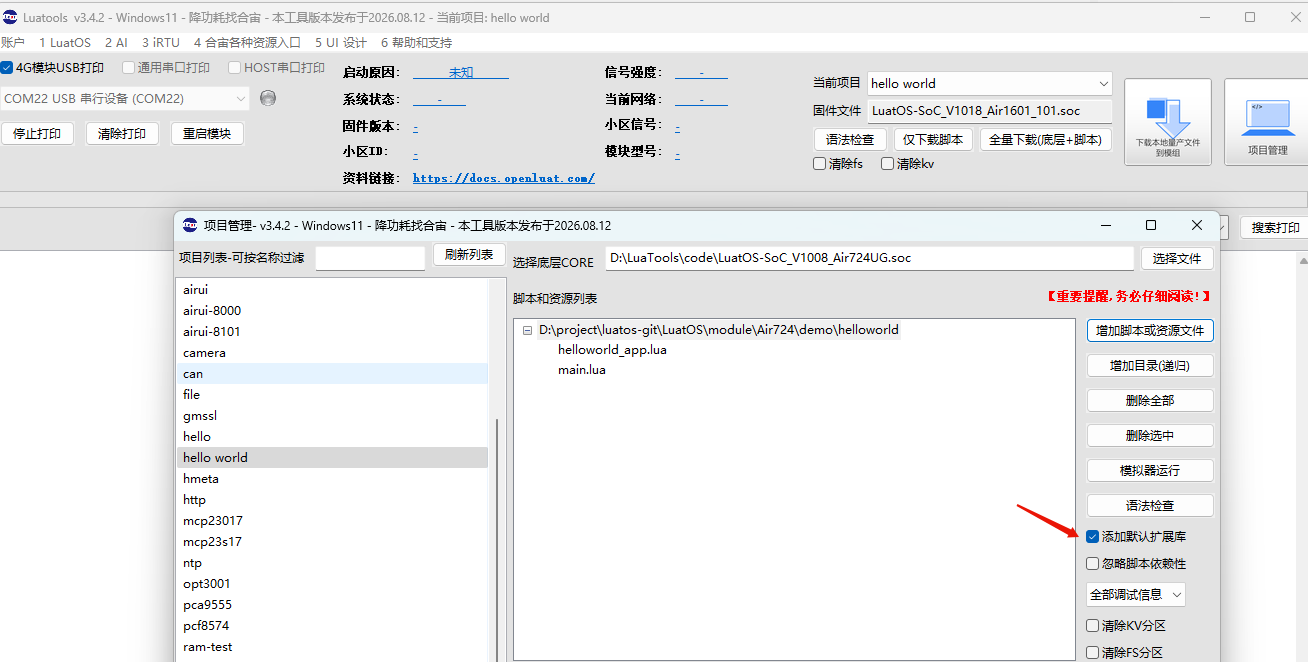Viewport: 1308px width, 662px height.
Task: Click the project management dialog title icon
Action: coord(190,225)
